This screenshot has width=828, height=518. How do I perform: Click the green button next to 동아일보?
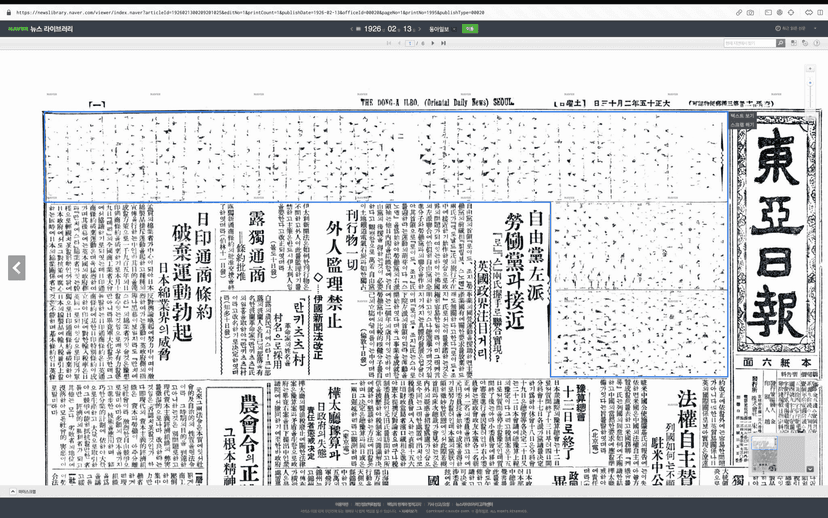tap(469, 29)
